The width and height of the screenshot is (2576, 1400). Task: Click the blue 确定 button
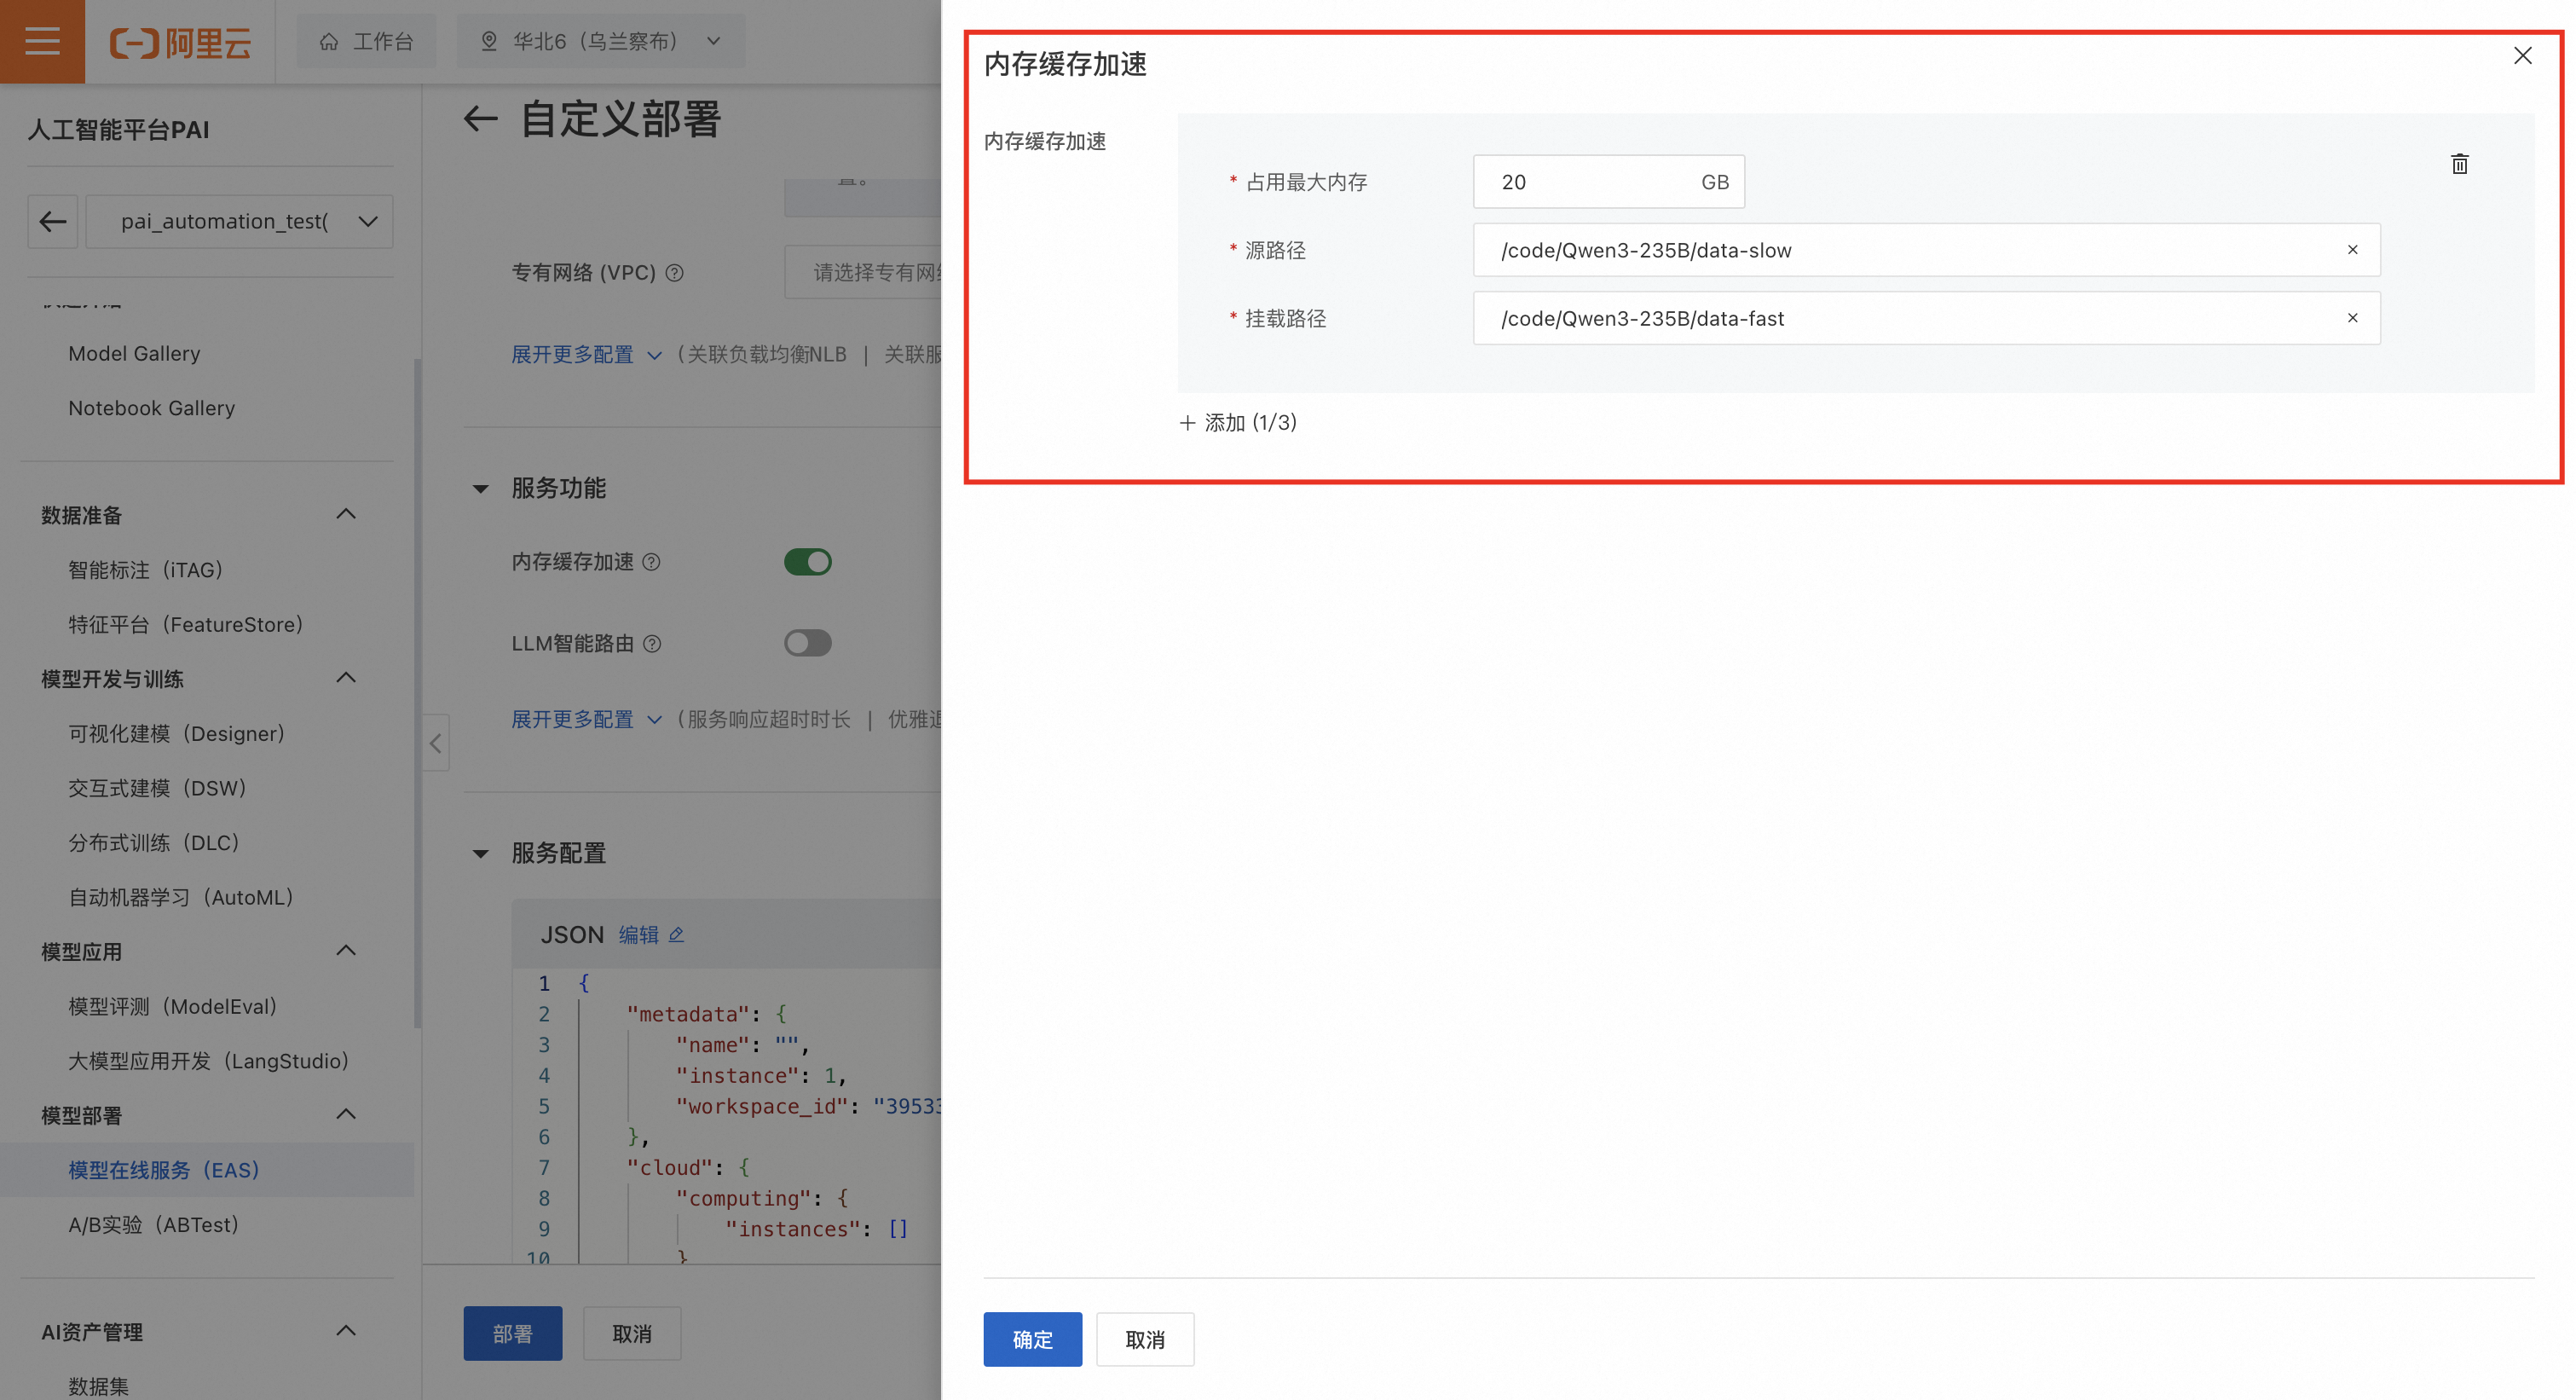click(1032, 1339)
